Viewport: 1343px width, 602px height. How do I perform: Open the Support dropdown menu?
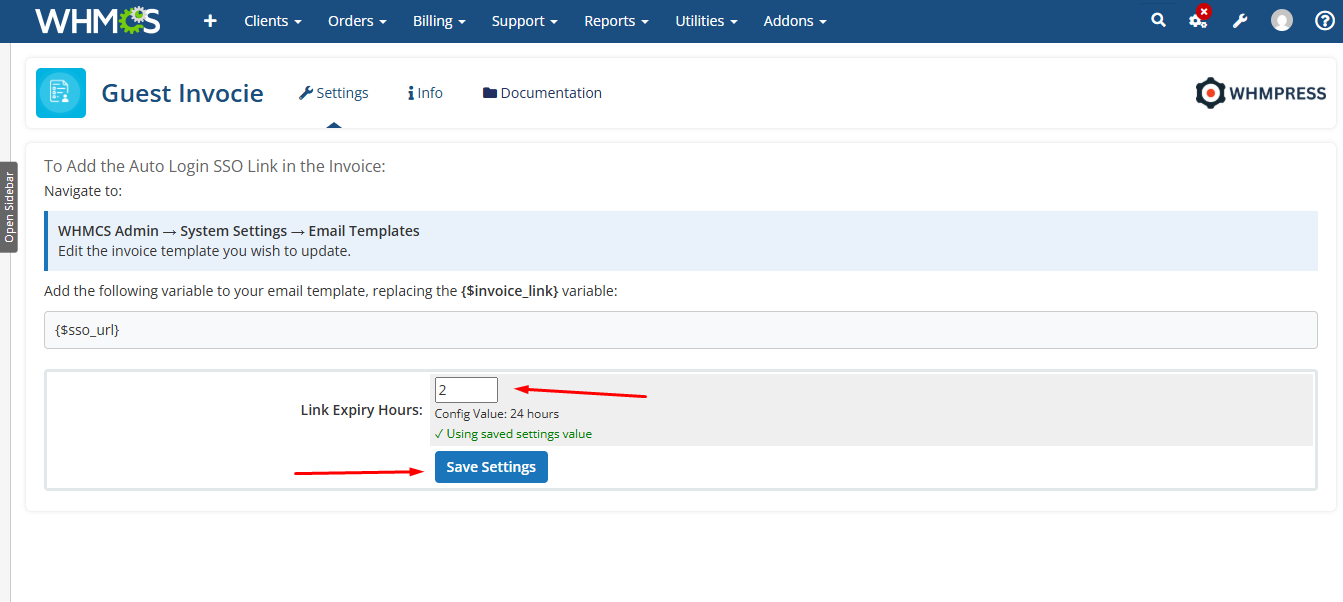pyautogui.click(x=524, y=21)
